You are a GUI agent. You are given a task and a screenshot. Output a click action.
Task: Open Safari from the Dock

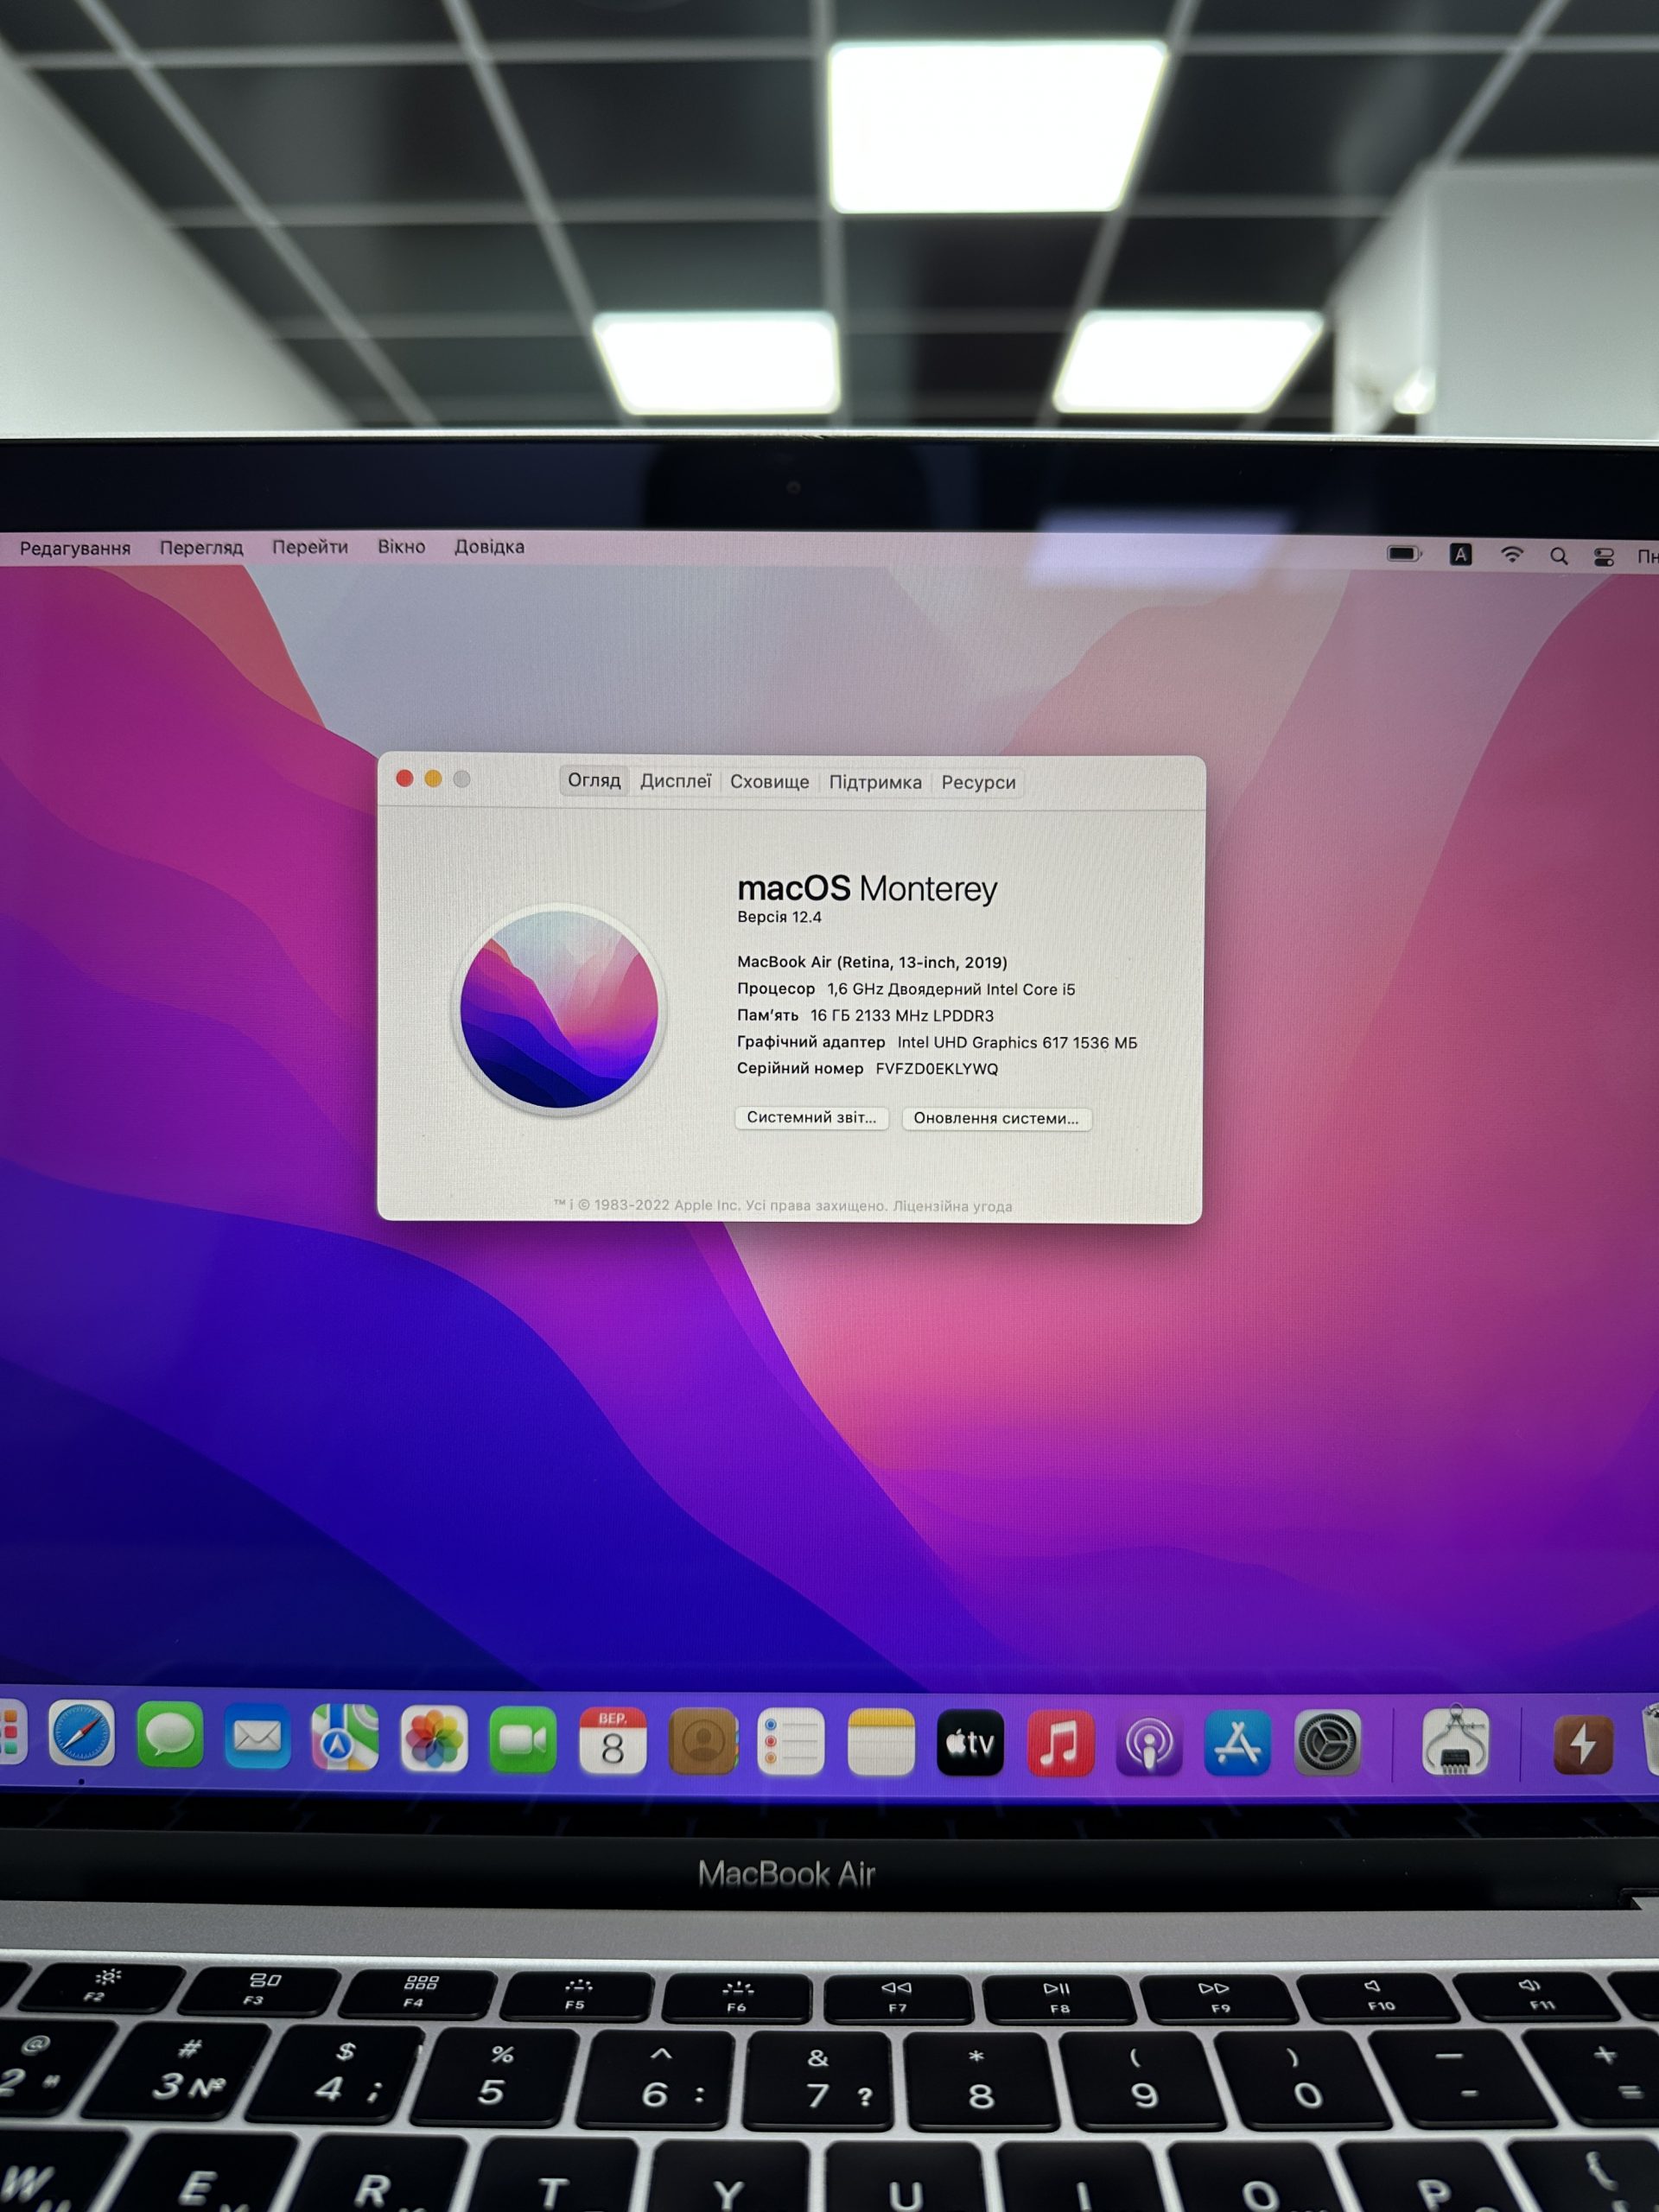[81, 1735]
